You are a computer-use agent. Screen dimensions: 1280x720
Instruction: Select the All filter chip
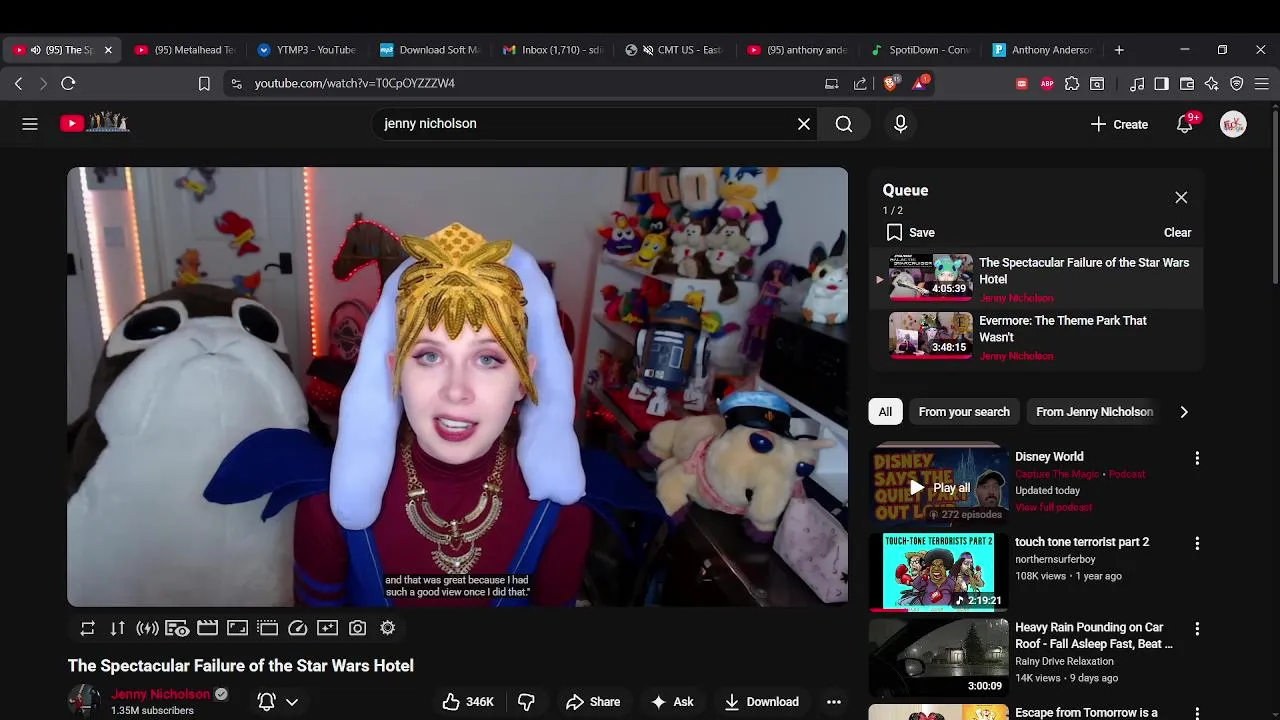pos(885,412)
